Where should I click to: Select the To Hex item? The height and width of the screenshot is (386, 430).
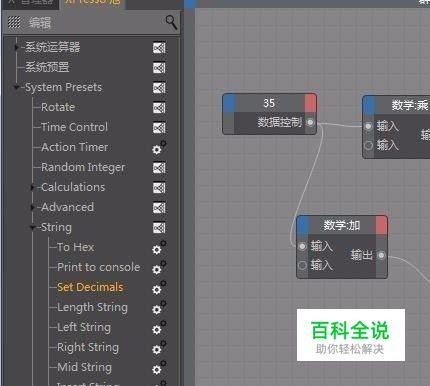[x=76, y=247]
